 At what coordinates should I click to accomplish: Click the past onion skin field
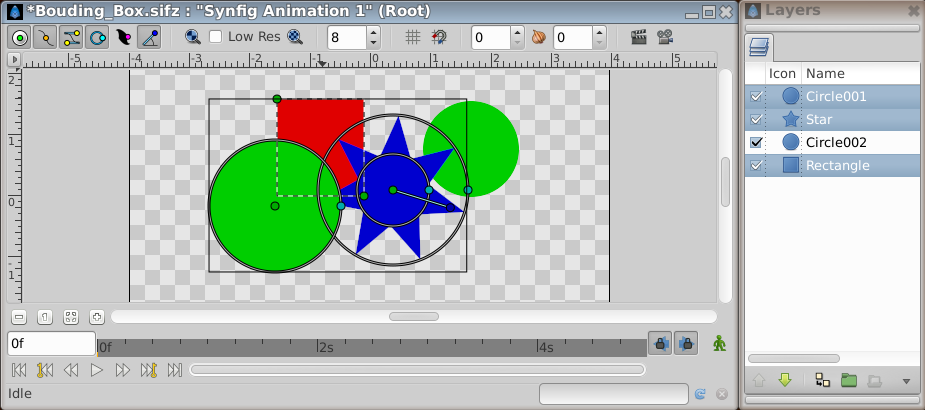[x=491, y=38]
